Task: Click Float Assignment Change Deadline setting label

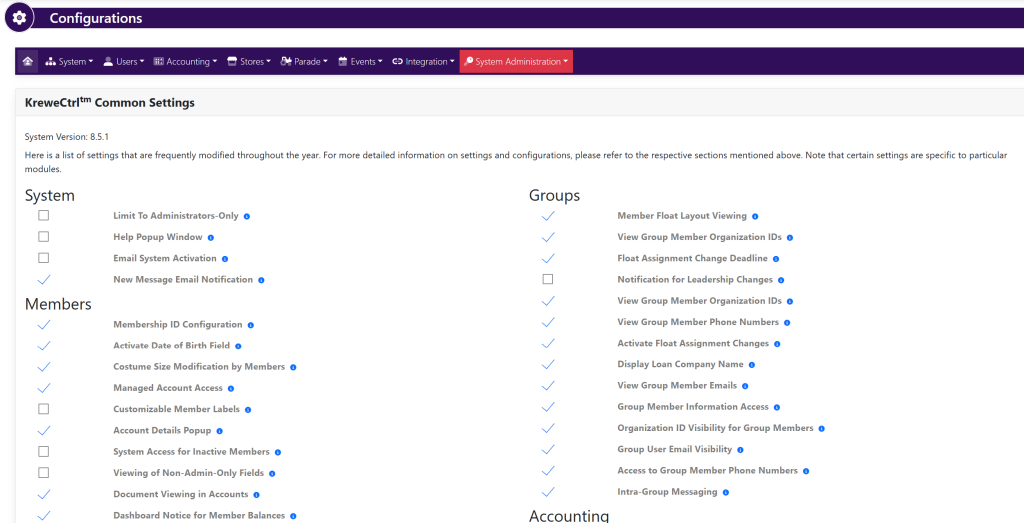Action: 692,259
